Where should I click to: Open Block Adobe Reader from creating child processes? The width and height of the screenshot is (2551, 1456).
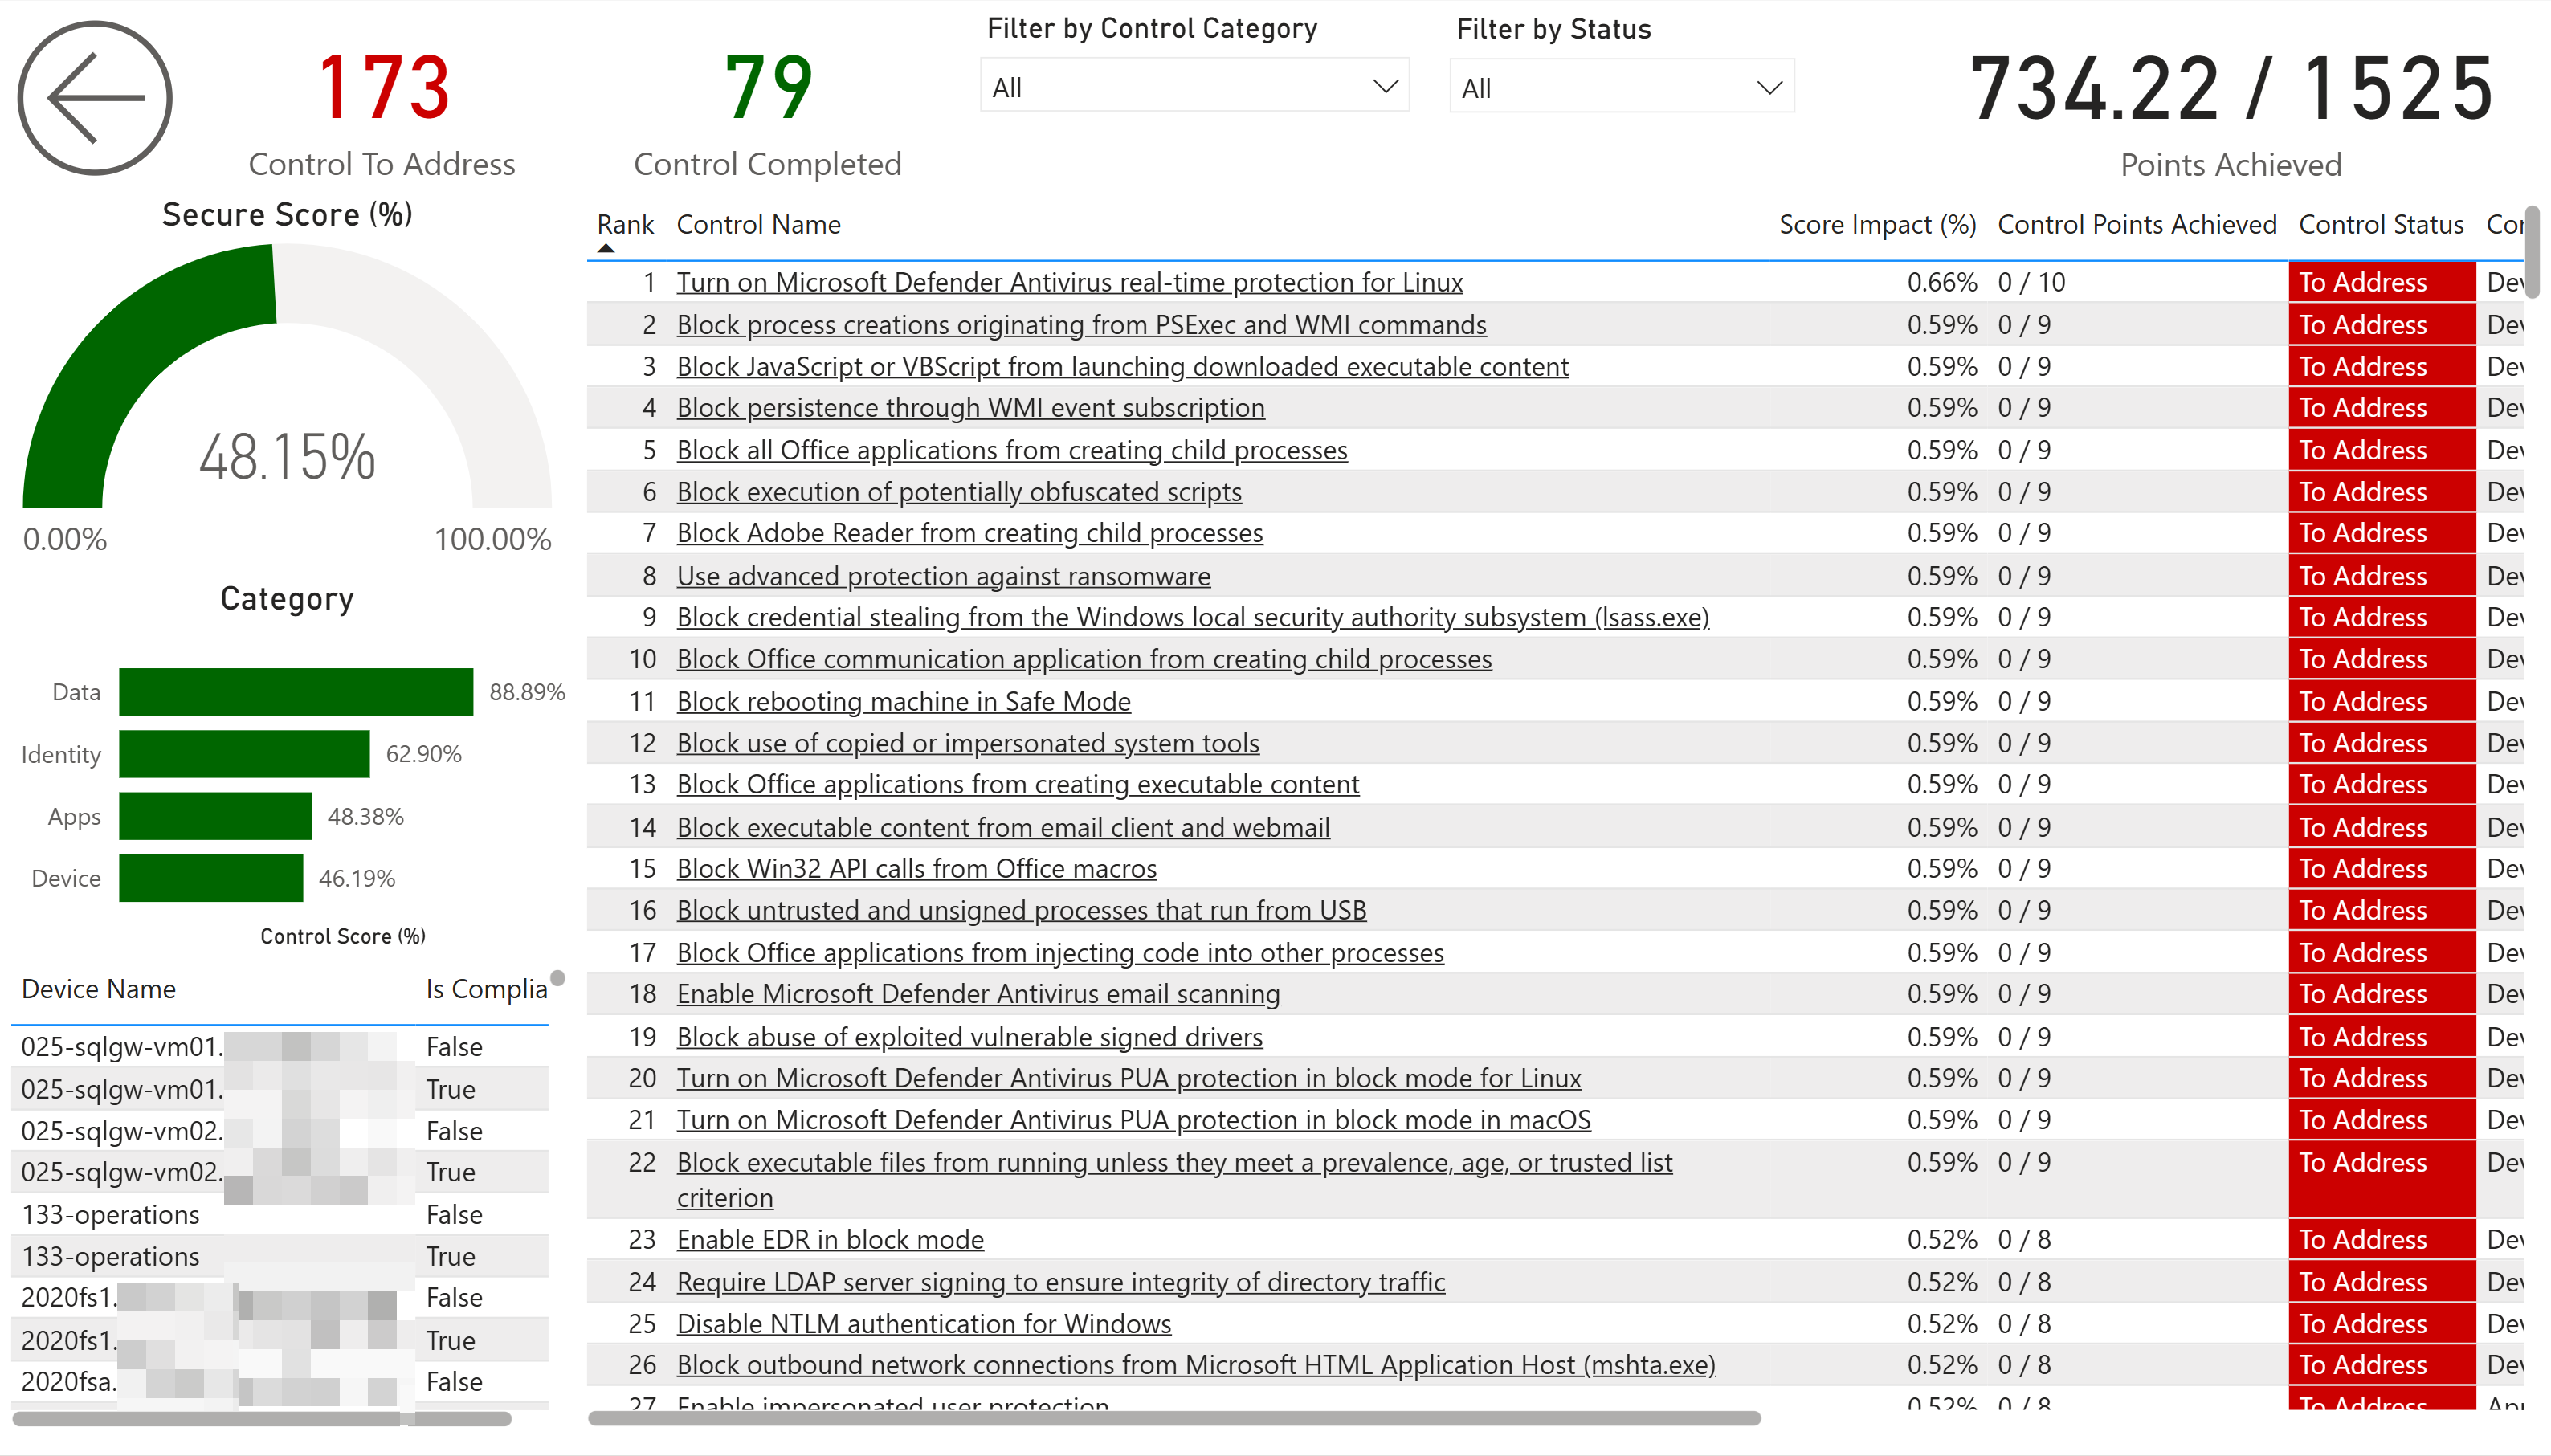tap(969, 533)
